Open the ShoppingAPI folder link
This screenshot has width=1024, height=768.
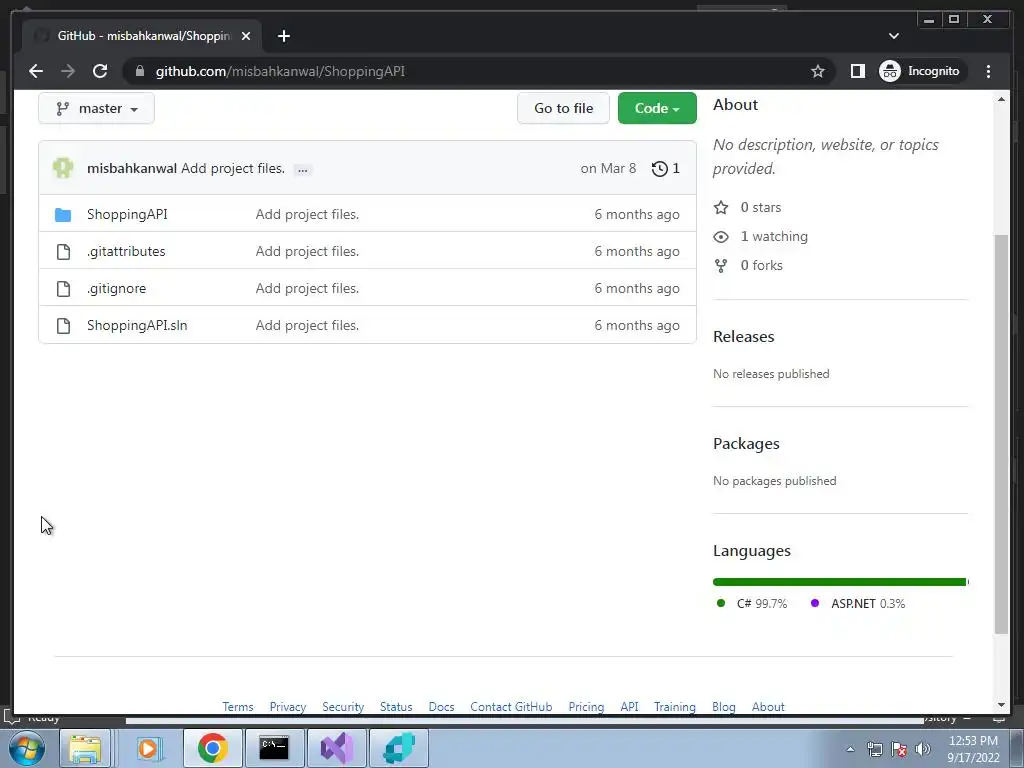pos(127,214)
